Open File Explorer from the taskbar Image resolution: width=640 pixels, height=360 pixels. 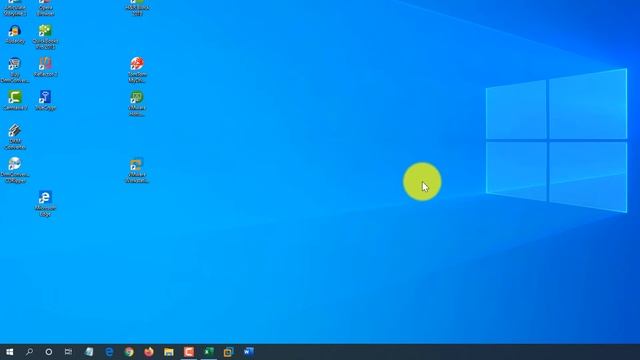coord(169,351)
